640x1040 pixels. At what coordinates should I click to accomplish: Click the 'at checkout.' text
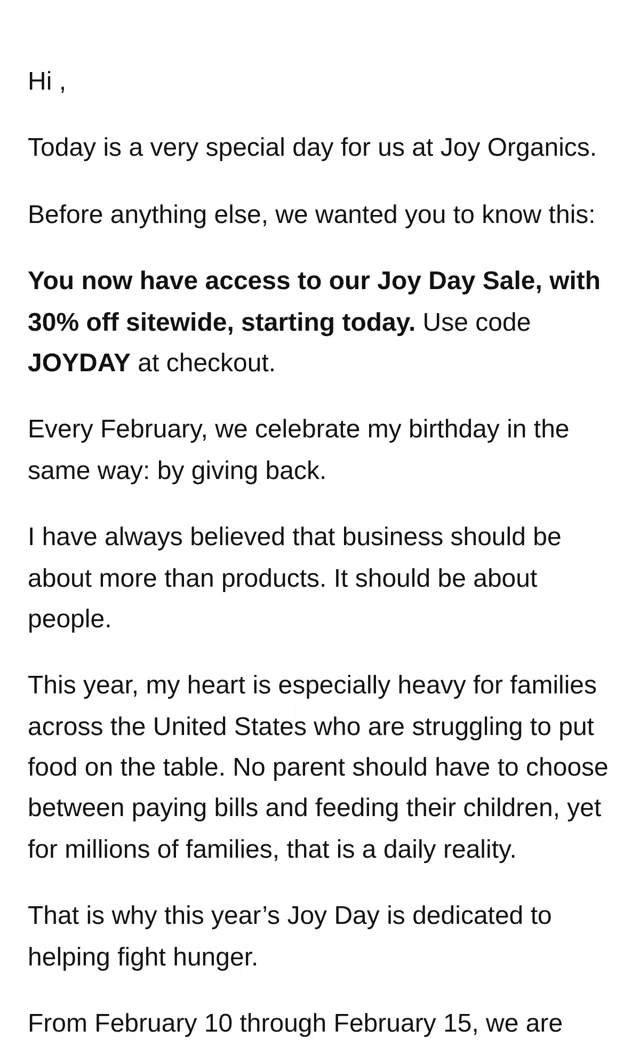[x=206, y=363]
